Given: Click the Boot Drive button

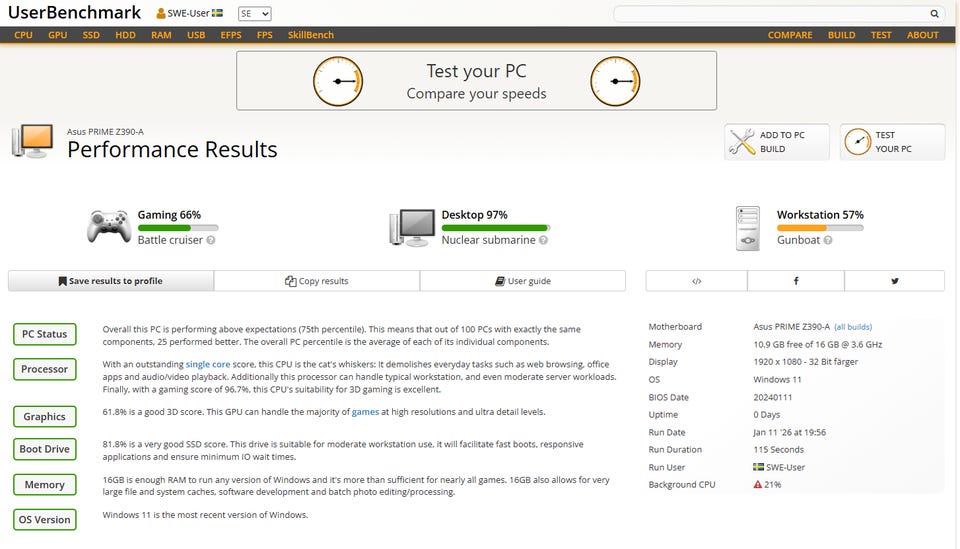Looking at the screenshot, I should [x=45, y=449].
